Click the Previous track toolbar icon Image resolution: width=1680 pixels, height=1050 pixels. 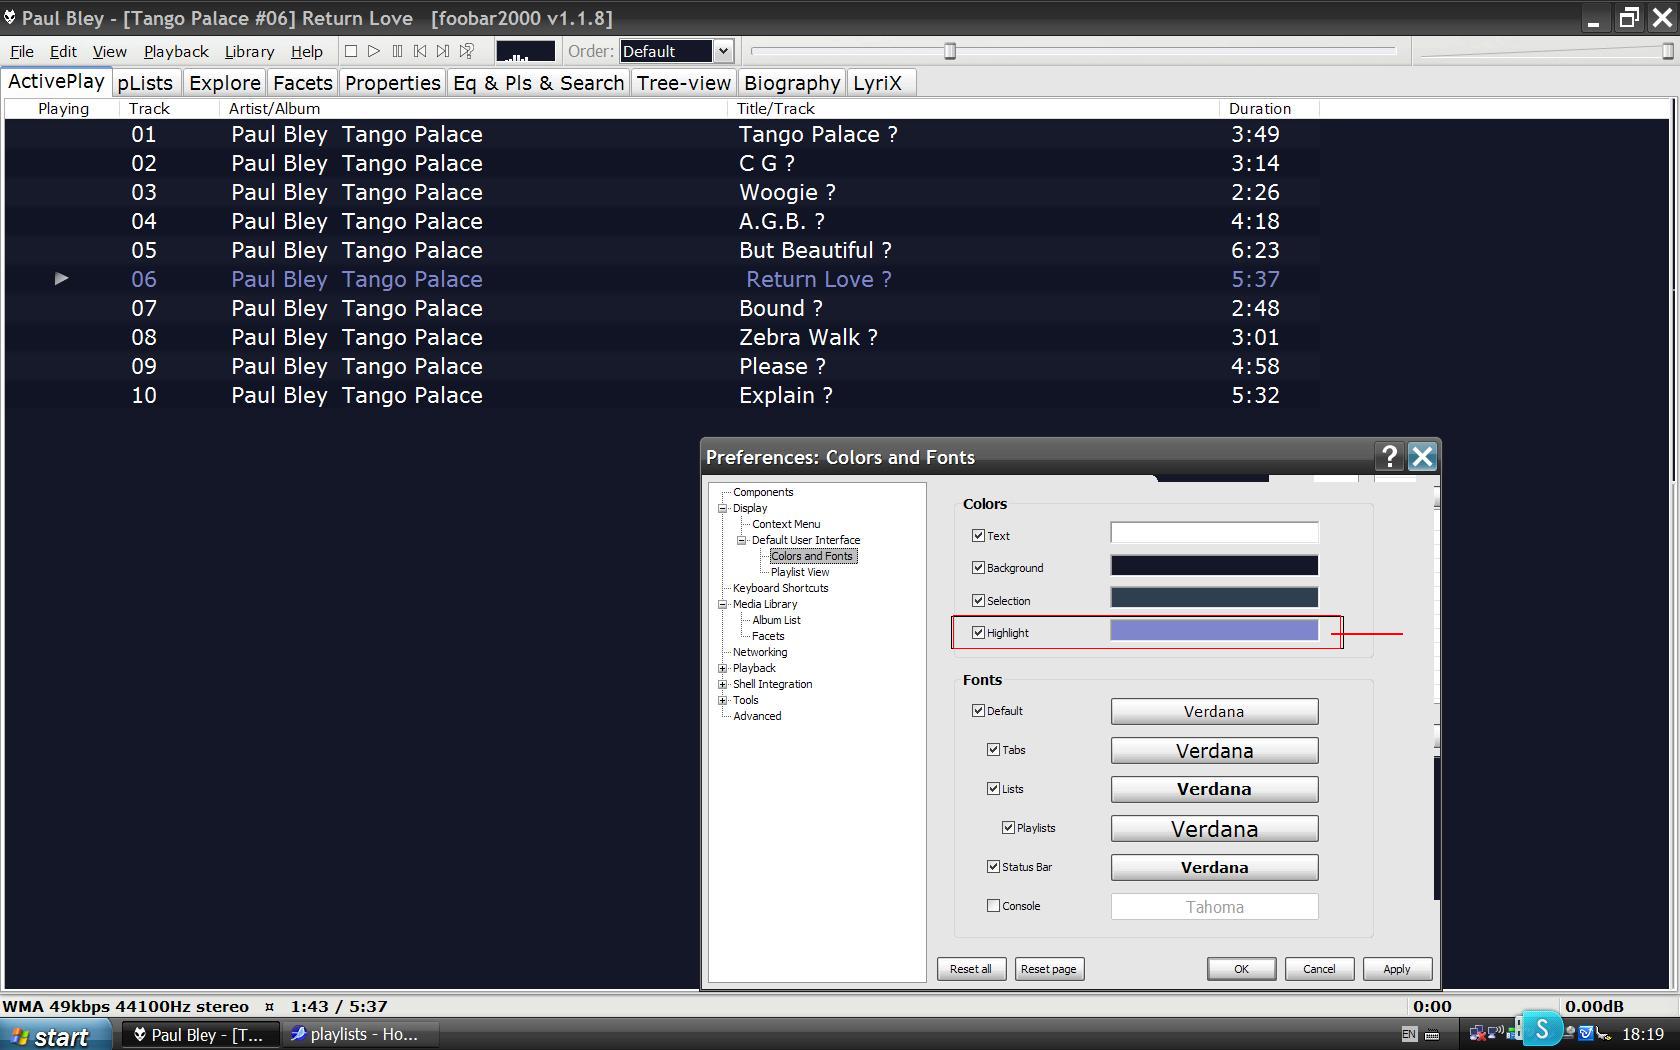pos(420,51)
